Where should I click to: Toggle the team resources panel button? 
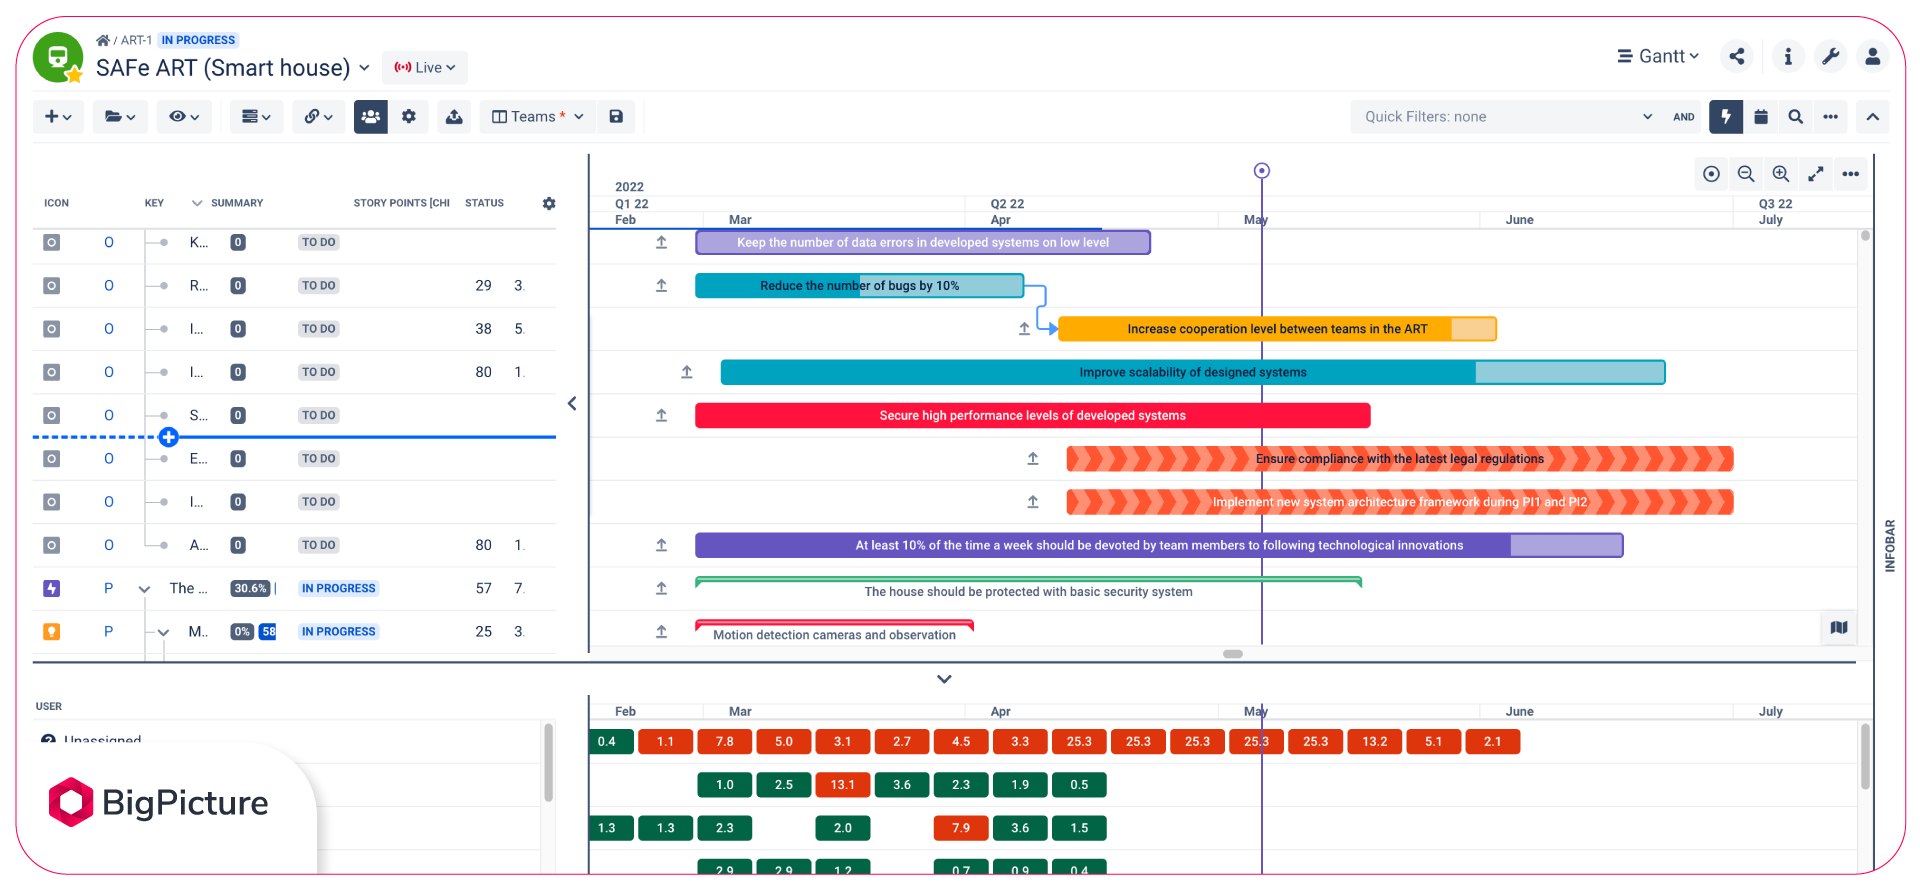(x=370, y=117)
